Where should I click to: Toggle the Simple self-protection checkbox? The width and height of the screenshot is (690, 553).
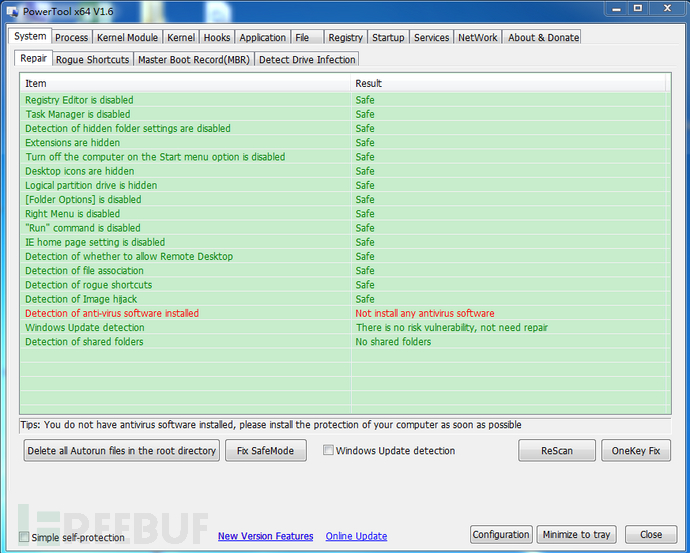pos(24,537)
